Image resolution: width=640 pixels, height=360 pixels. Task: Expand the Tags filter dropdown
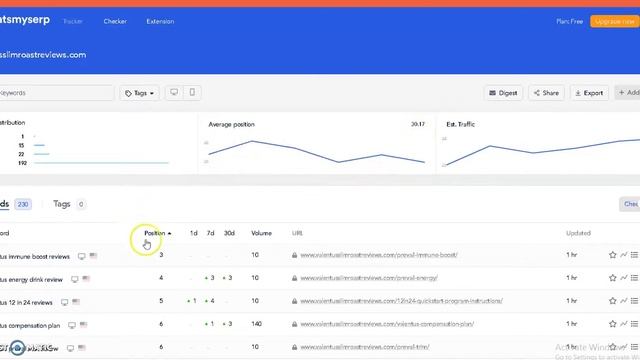139,93
